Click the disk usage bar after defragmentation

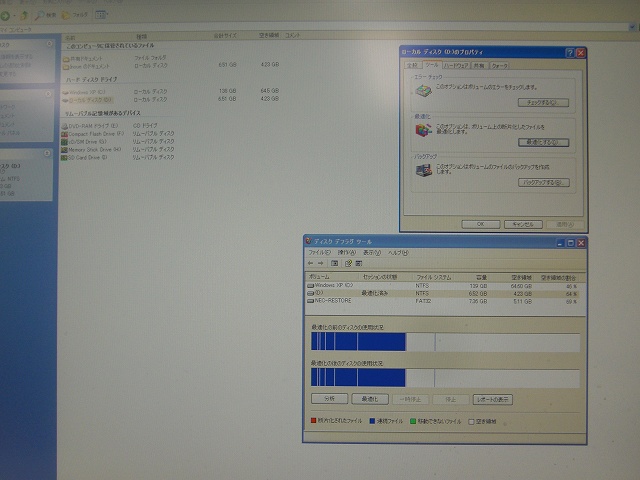445,378
